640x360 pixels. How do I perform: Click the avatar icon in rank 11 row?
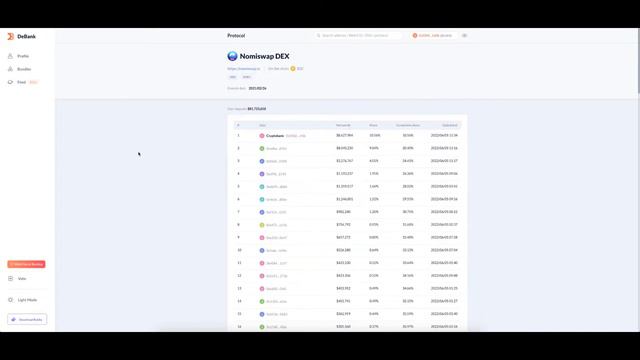point(262,263)
